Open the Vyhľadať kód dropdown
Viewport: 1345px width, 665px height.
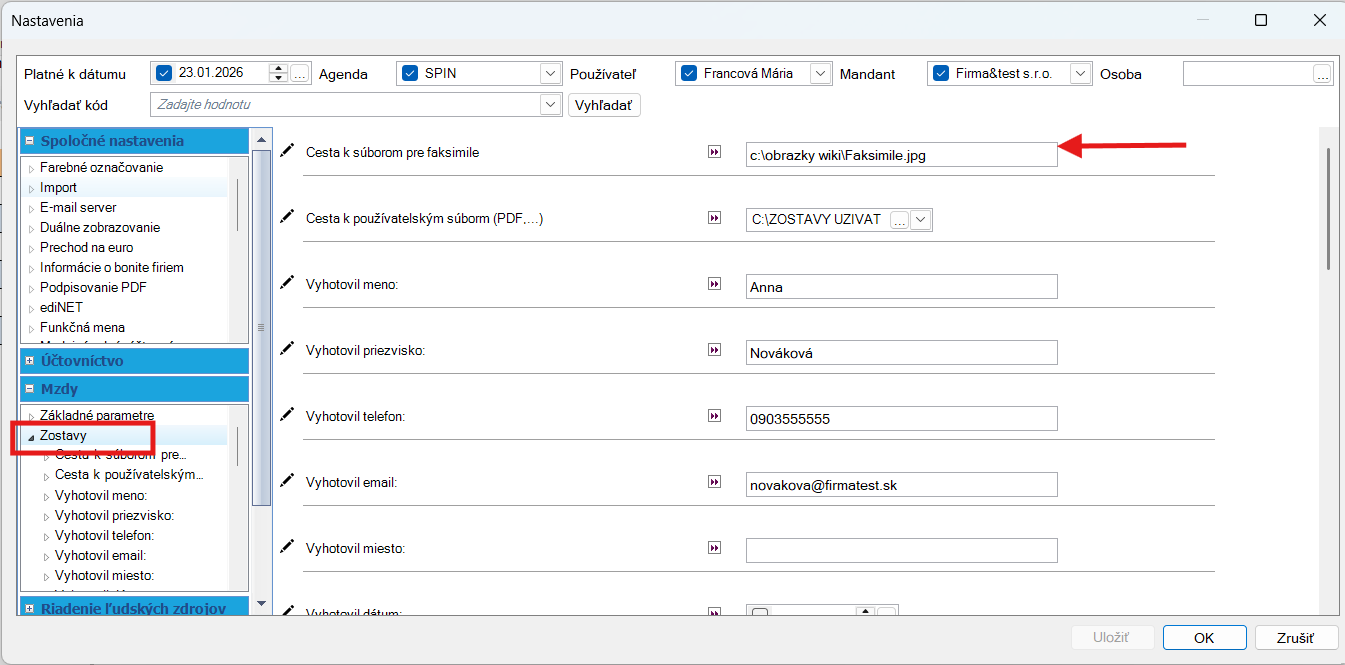tap(550, 105)
